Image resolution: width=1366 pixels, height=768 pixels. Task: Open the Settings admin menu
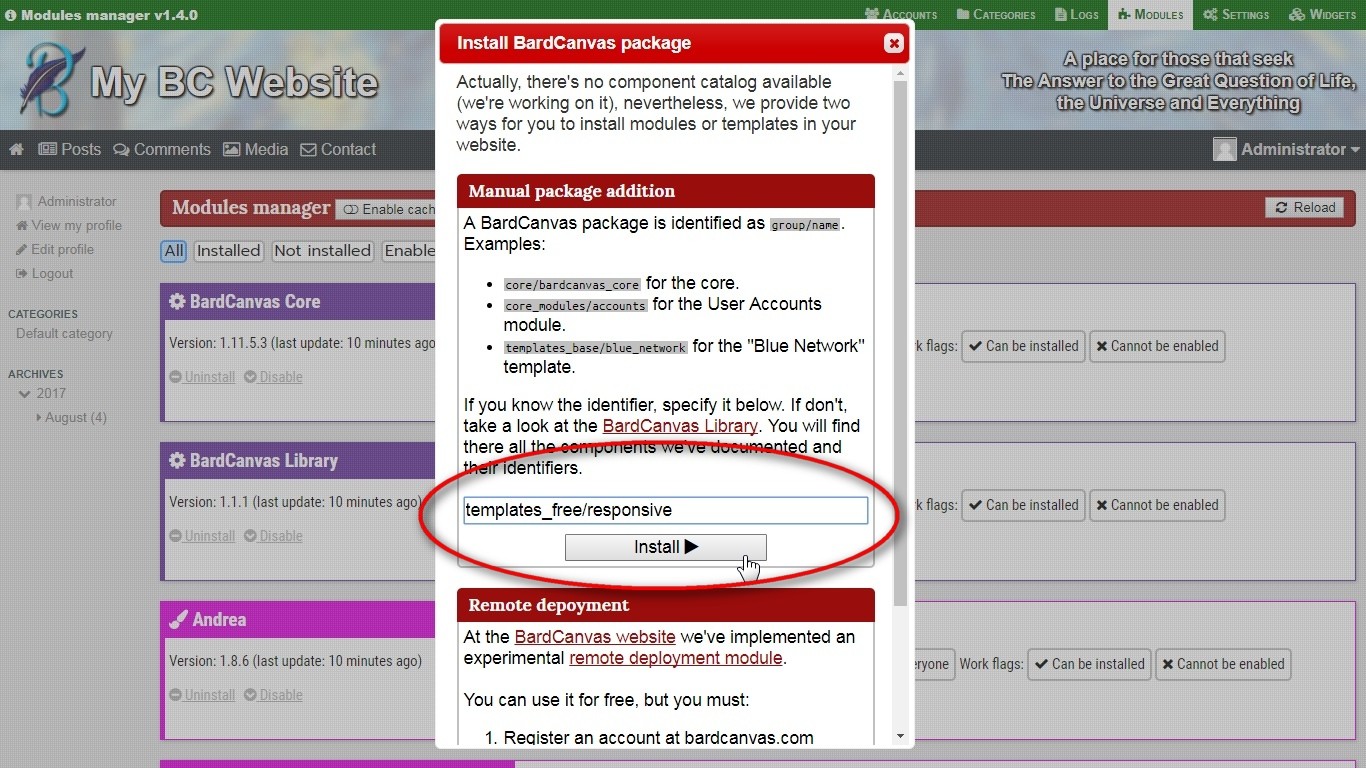click(1236, 14)
